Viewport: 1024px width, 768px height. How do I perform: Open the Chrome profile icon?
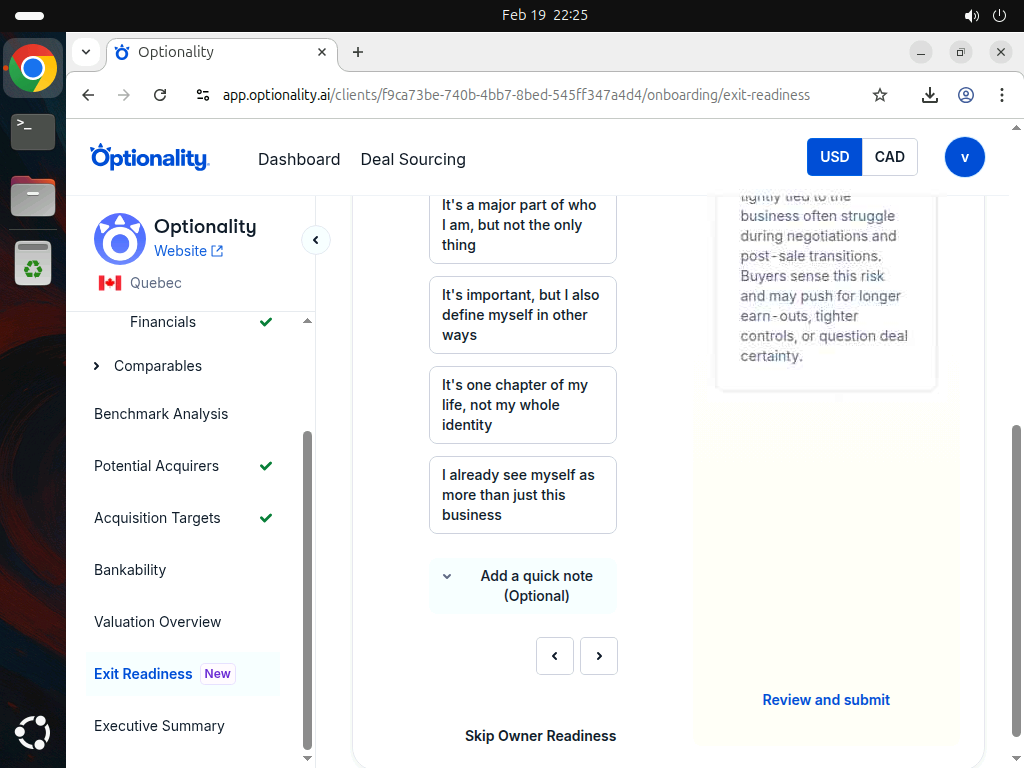[966, 95]
